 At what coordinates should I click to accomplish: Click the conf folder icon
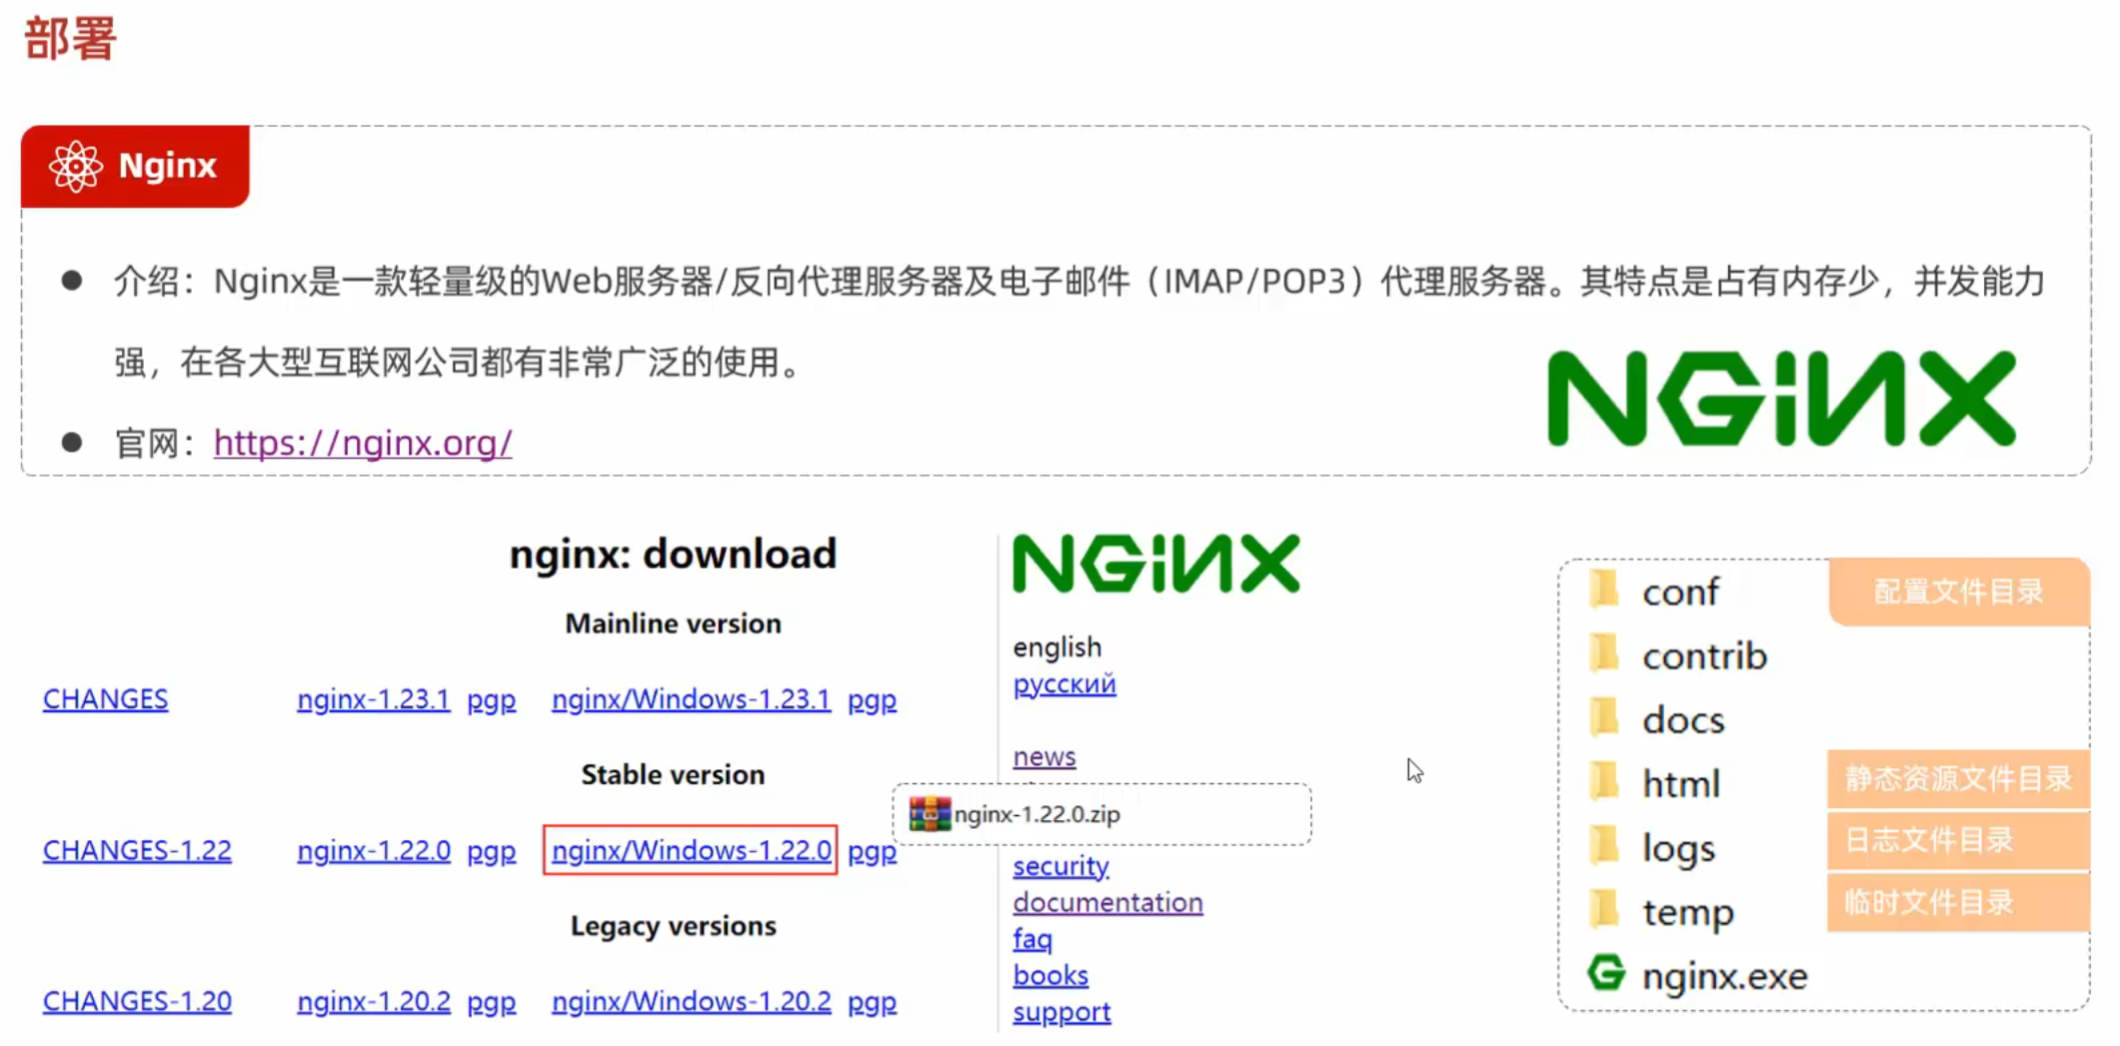1604,589
